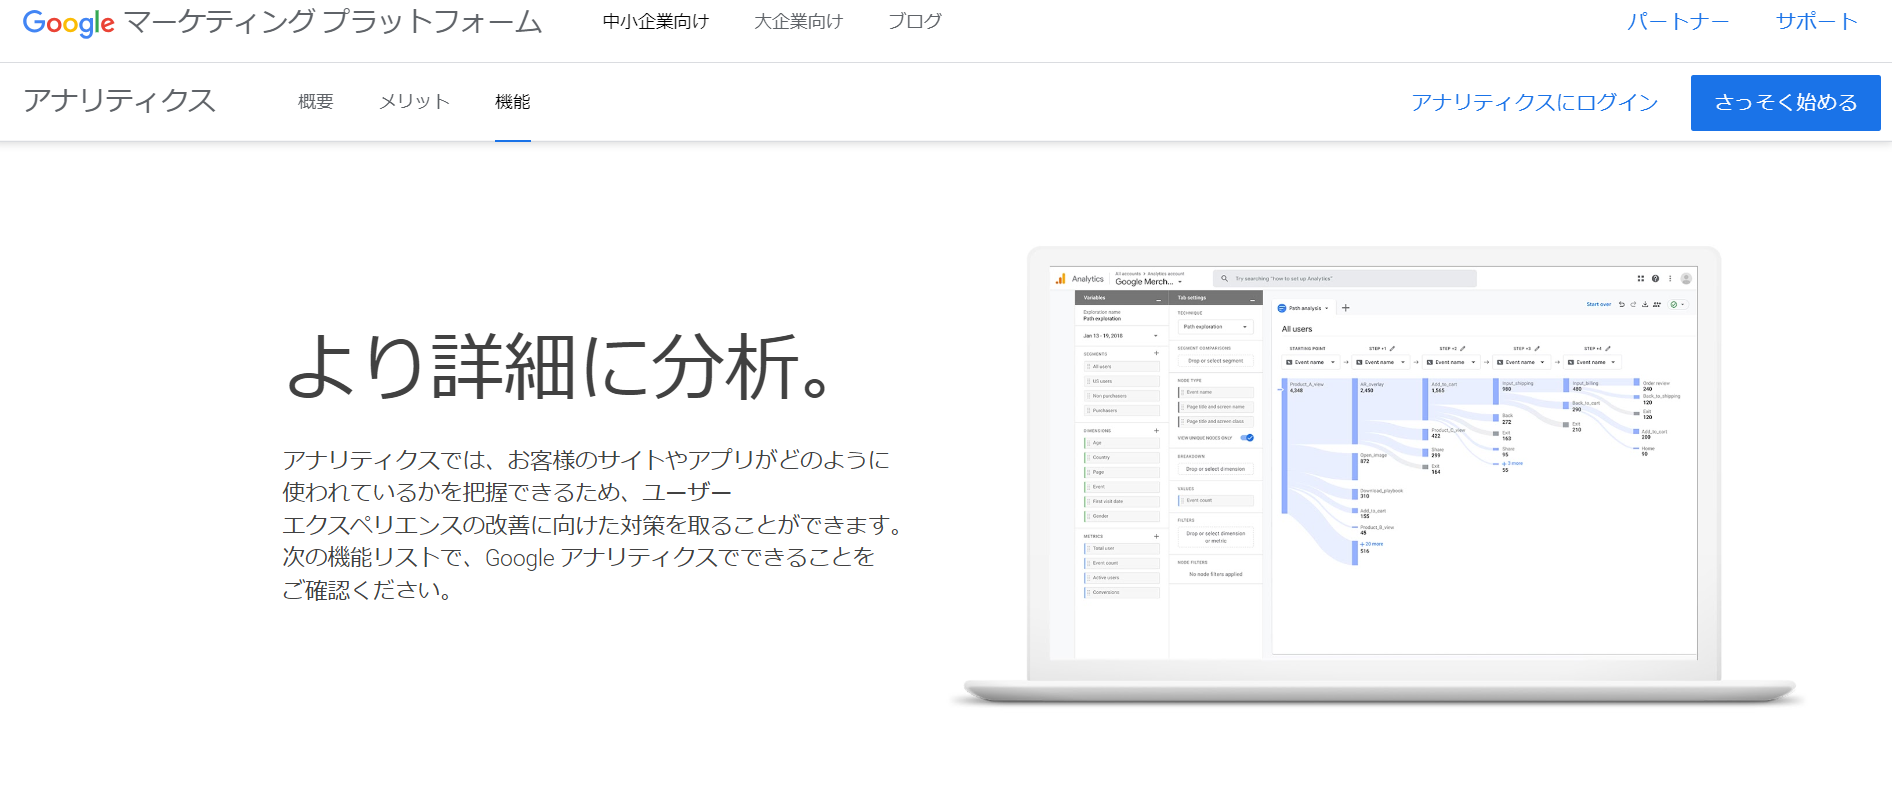Screen dimensions: 1892x790
Task: Open the Starting point Event name dropdown
Action: (x=1311, y=362)
